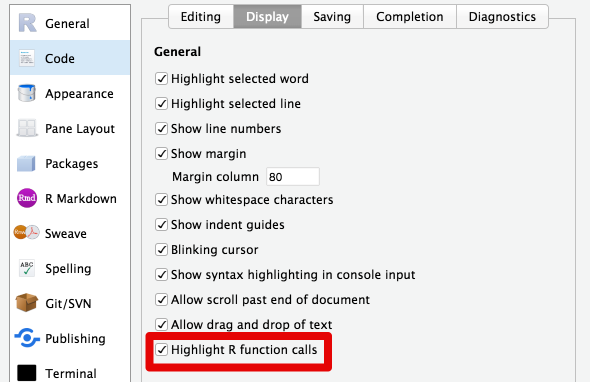Switch to the Completion tab
590x382 pixels.
[410, 17]
